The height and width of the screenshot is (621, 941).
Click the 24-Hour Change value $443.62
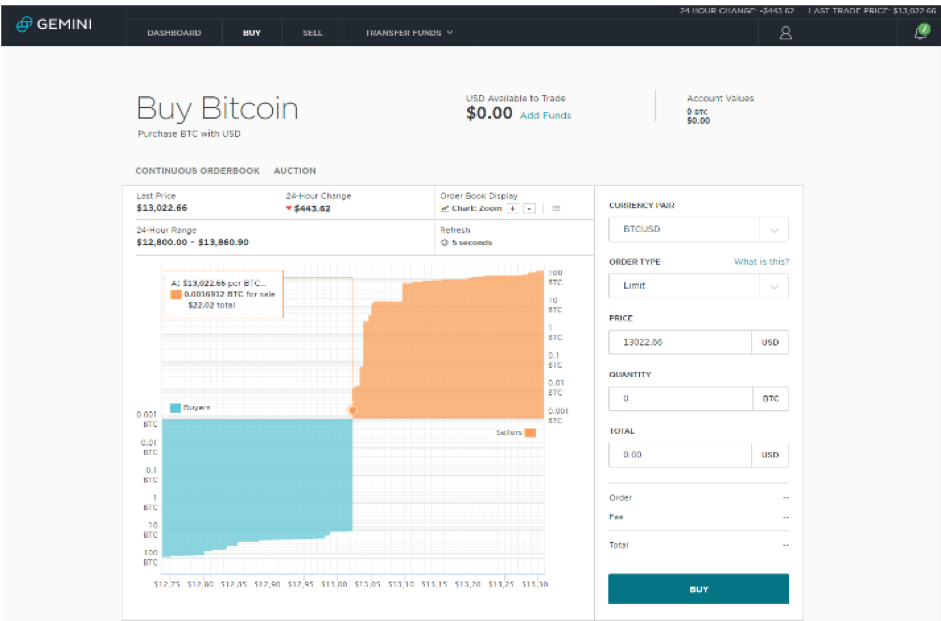312,208
